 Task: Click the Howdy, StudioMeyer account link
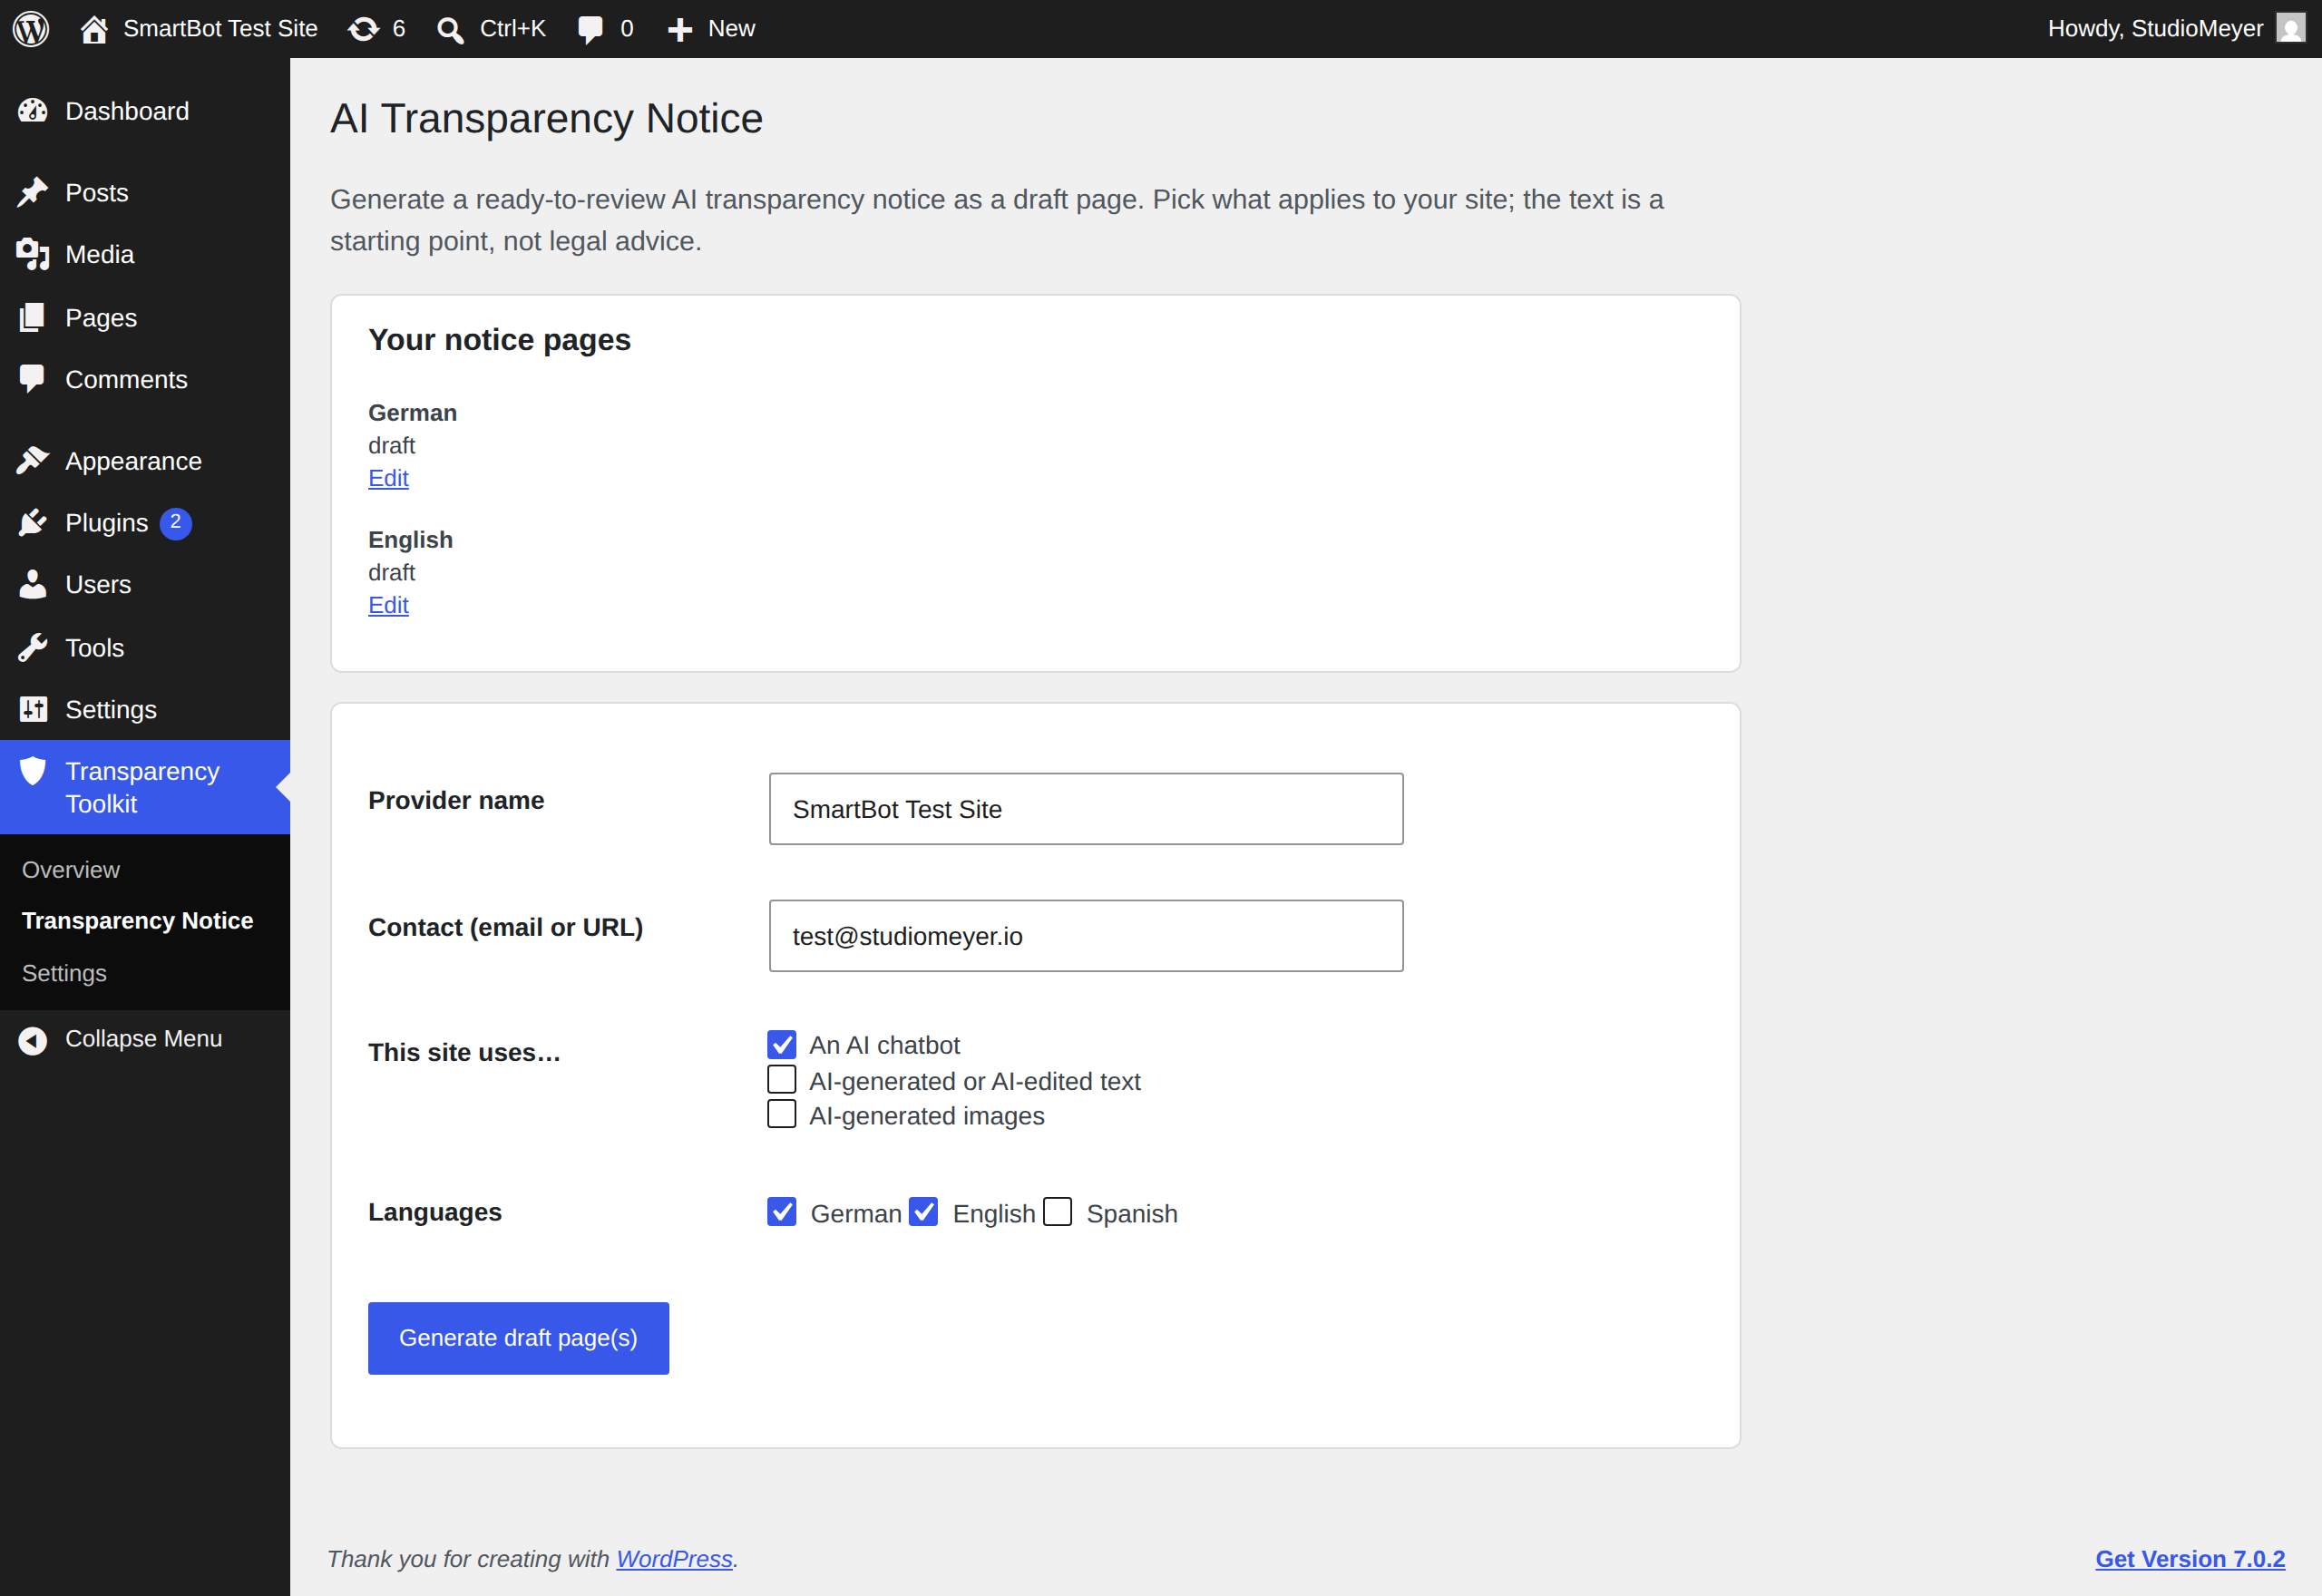2155,29
